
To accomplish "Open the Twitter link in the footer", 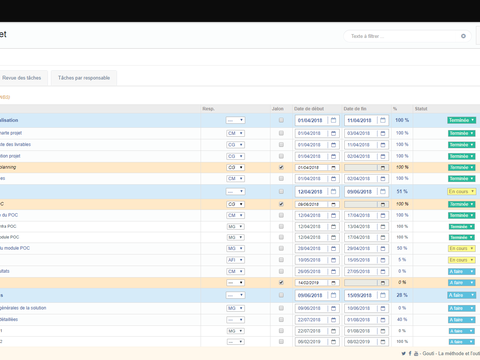I will click(x=403, y=353).
